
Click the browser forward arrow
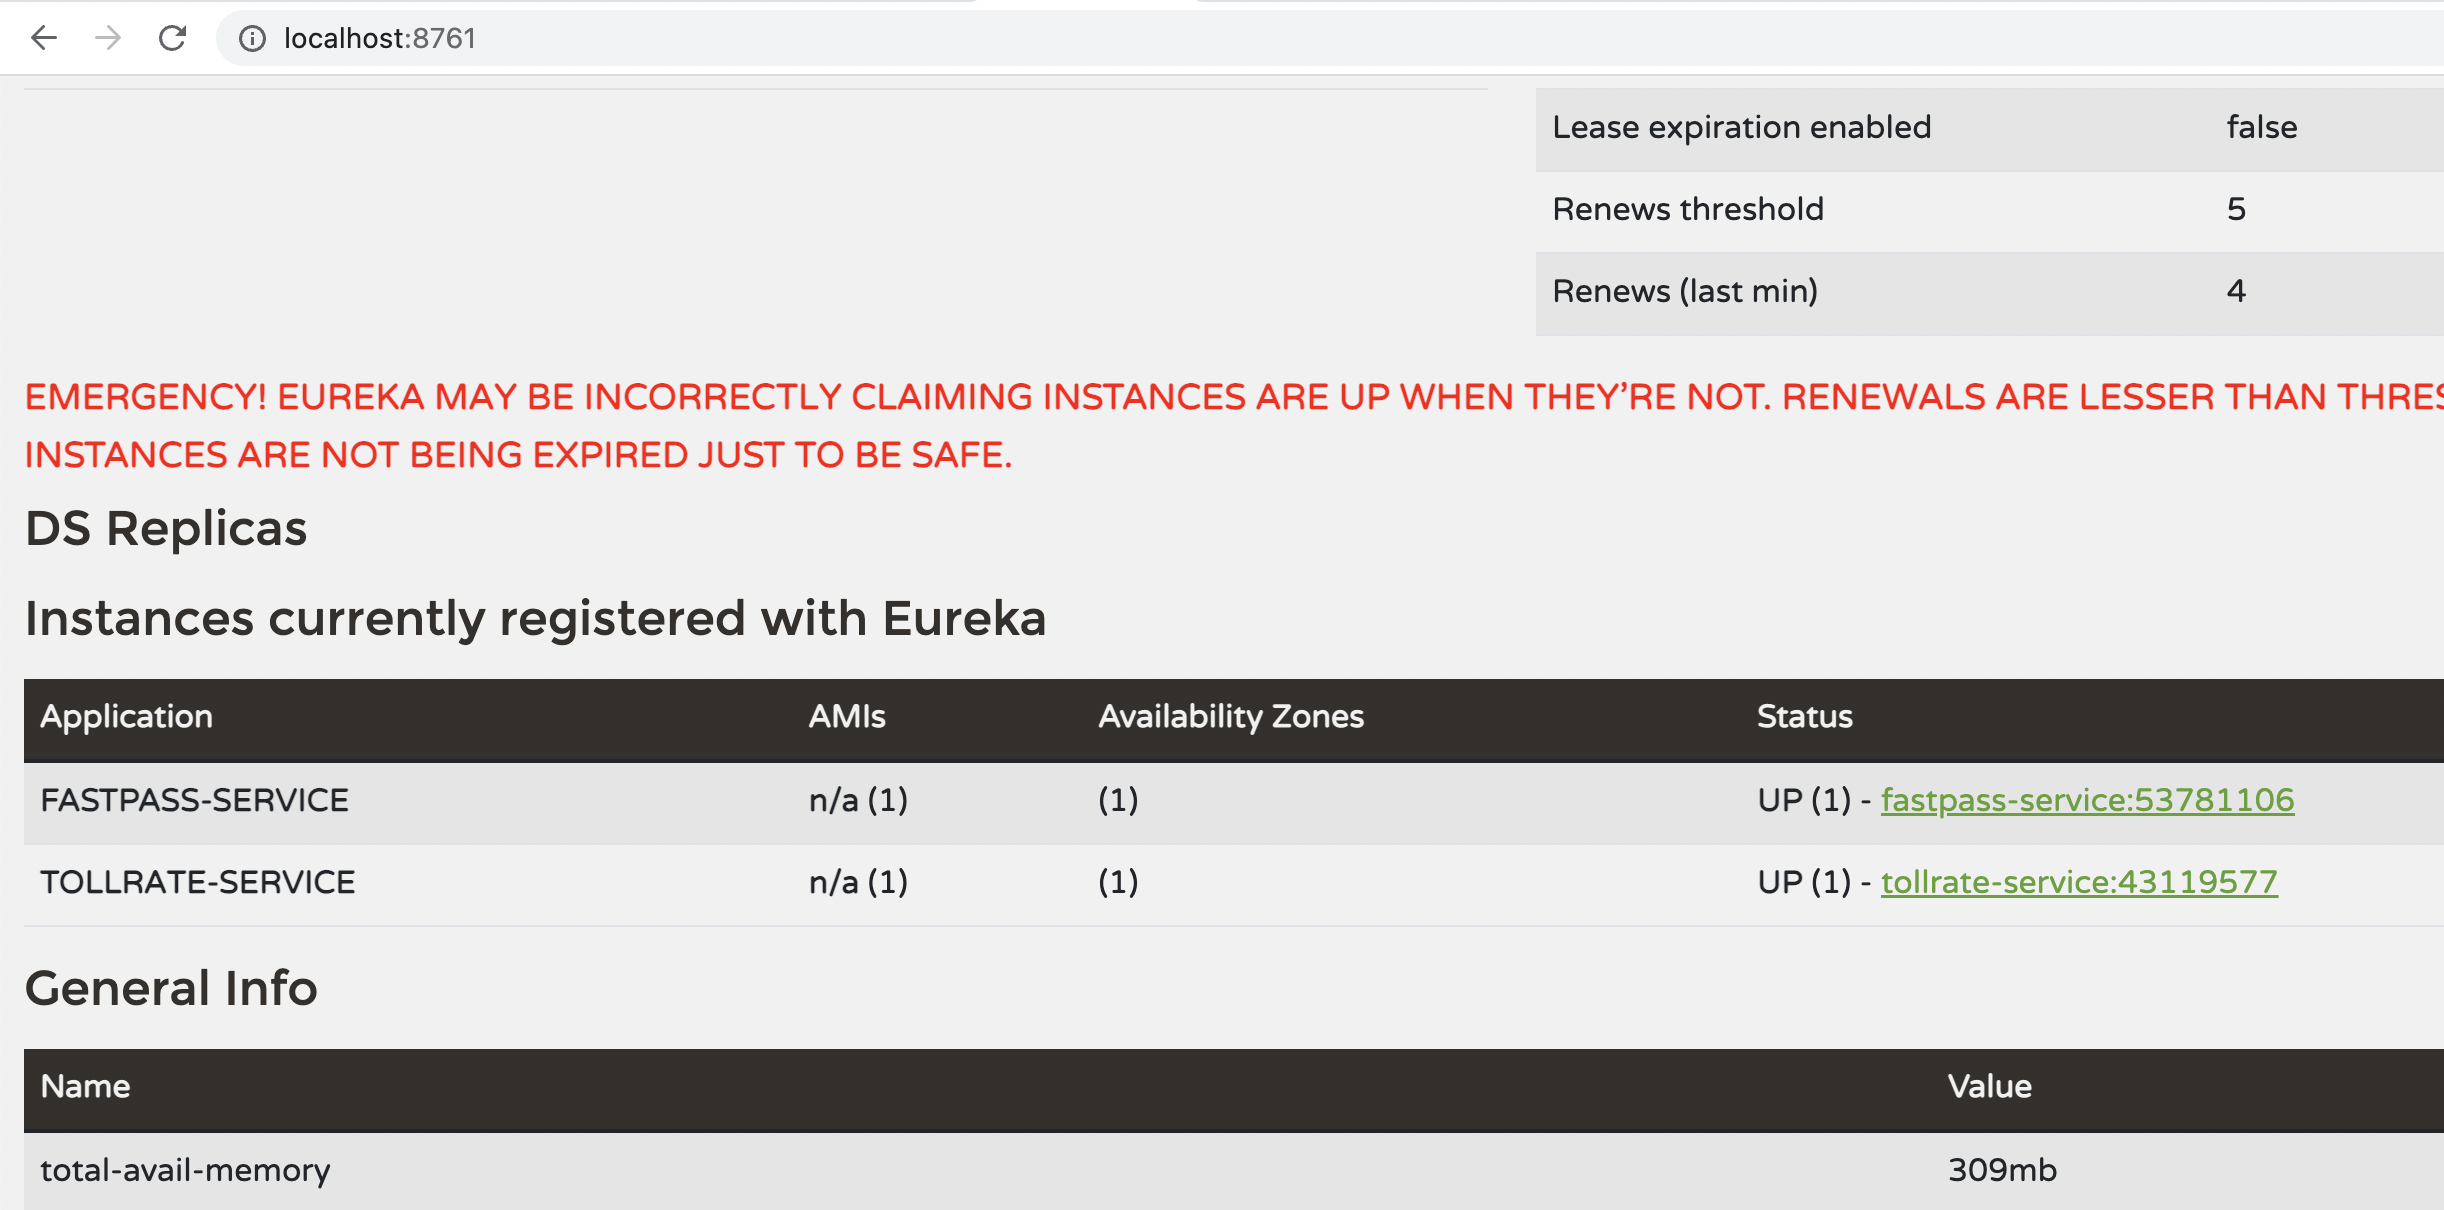pos(108,38)
